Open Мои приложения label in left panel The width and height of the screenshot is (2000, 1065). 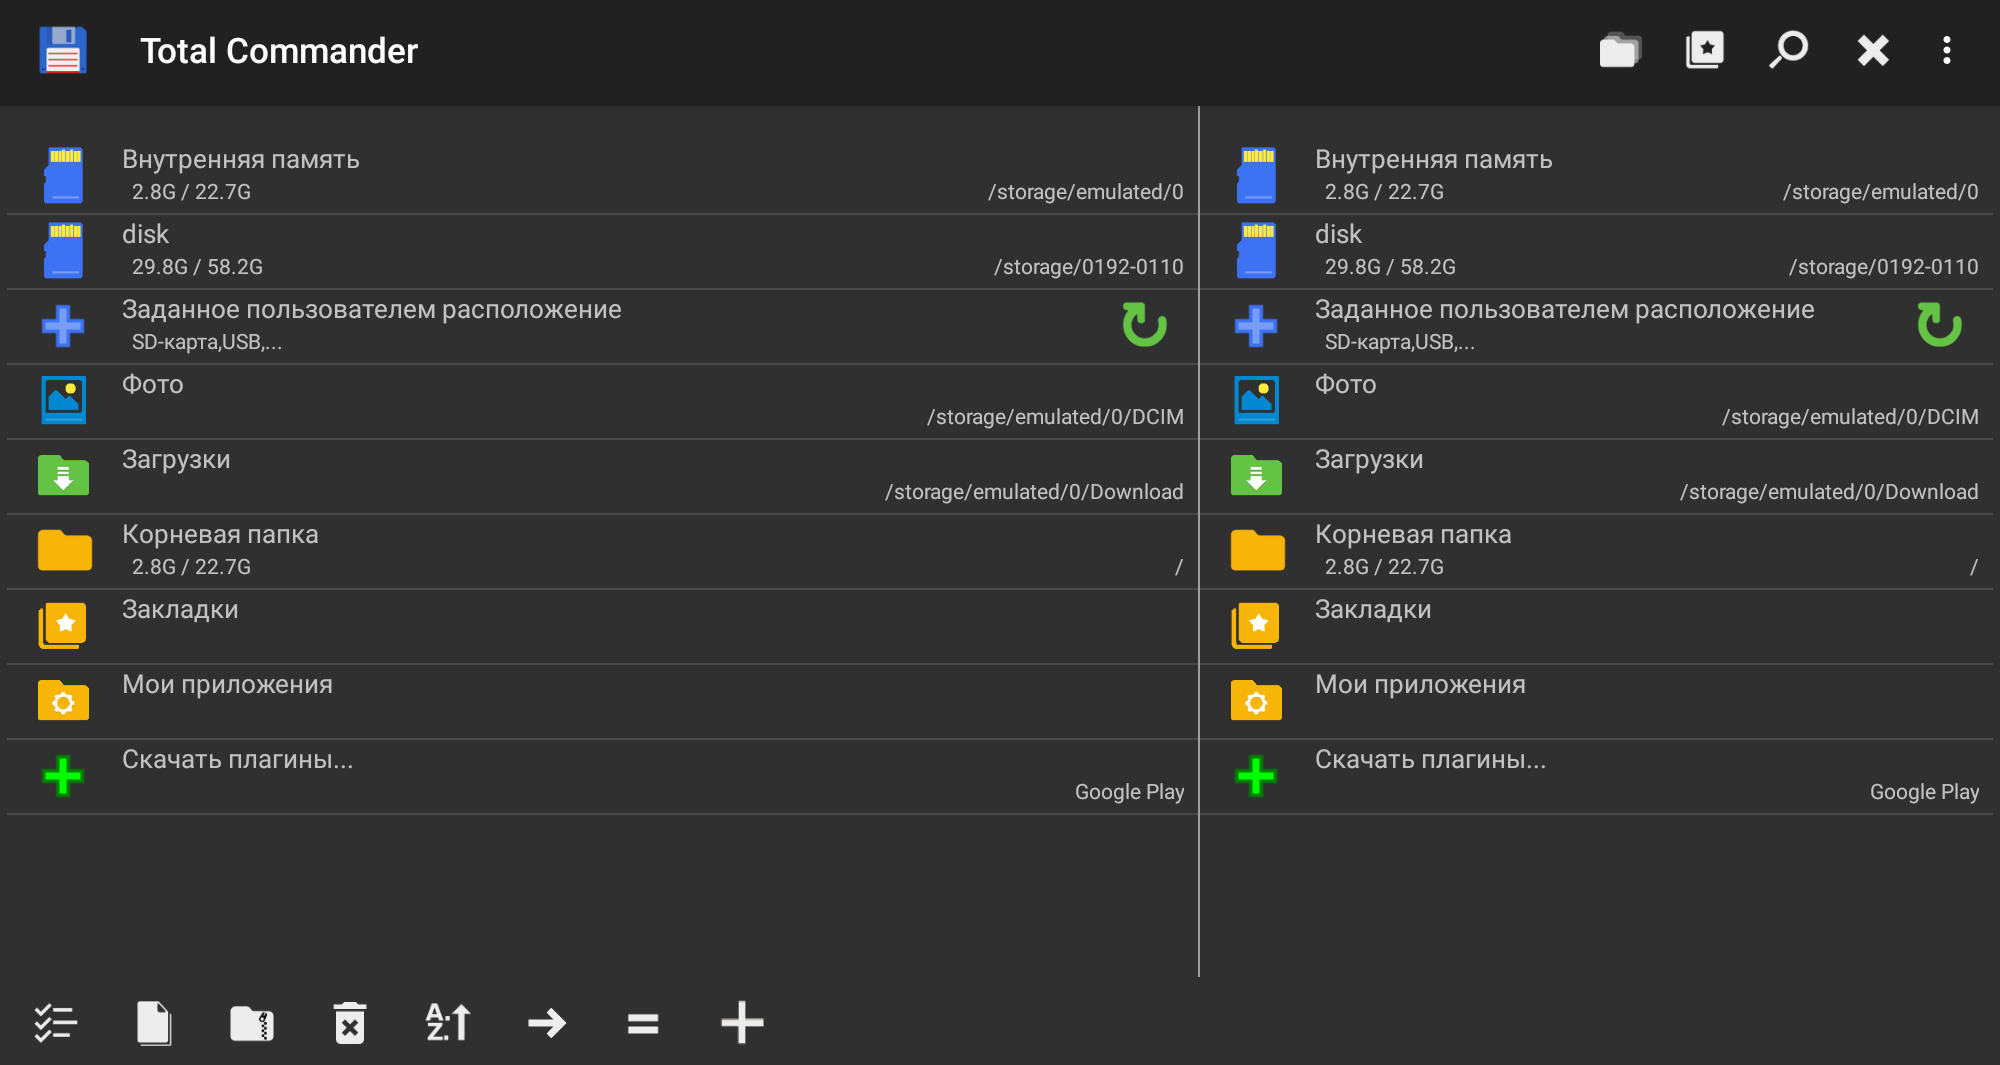(x=227, y=685)
